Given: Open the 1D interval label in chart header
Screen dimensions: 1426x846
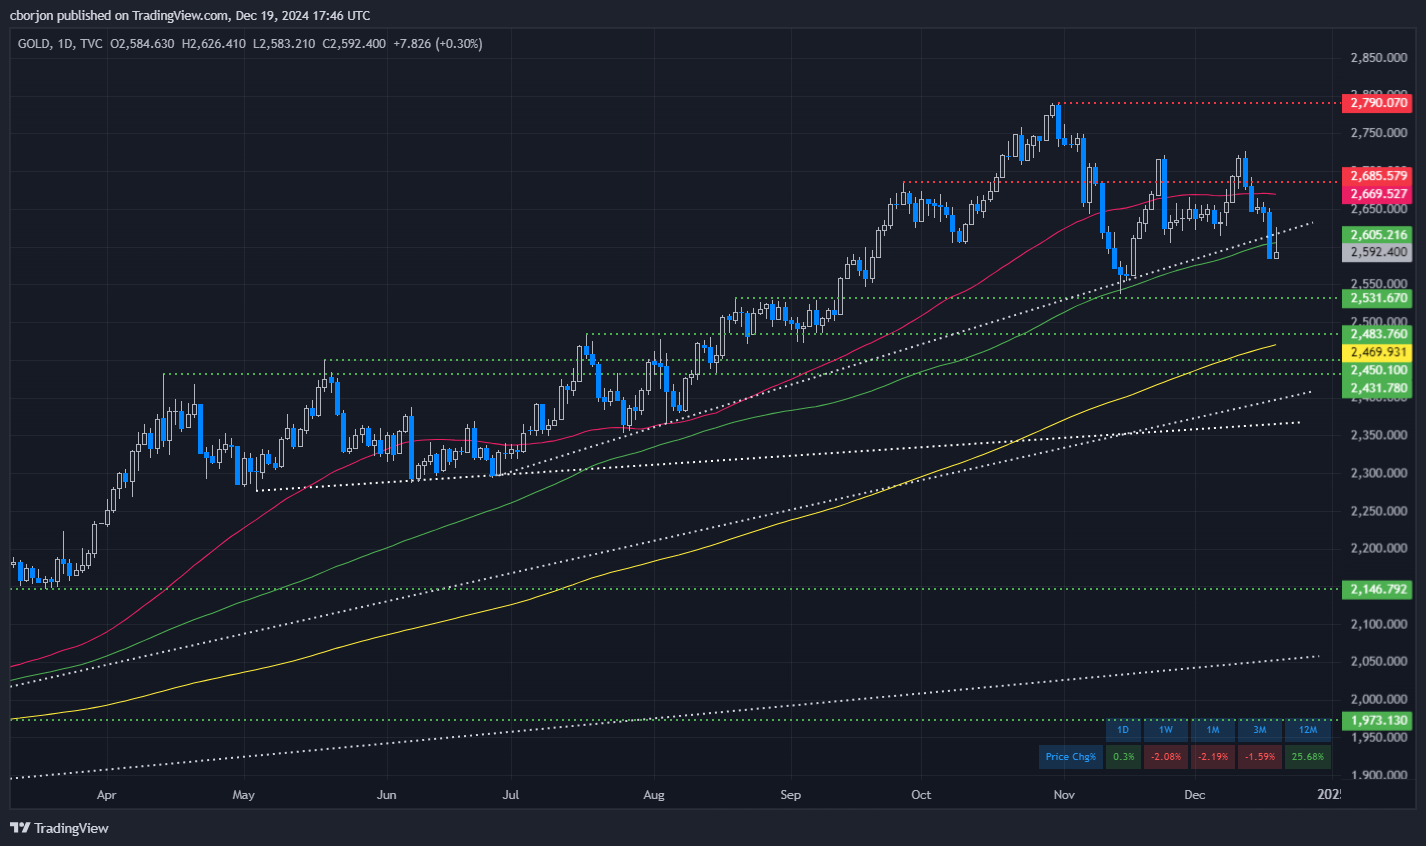Looking at the screenshot, I should 66,44.
